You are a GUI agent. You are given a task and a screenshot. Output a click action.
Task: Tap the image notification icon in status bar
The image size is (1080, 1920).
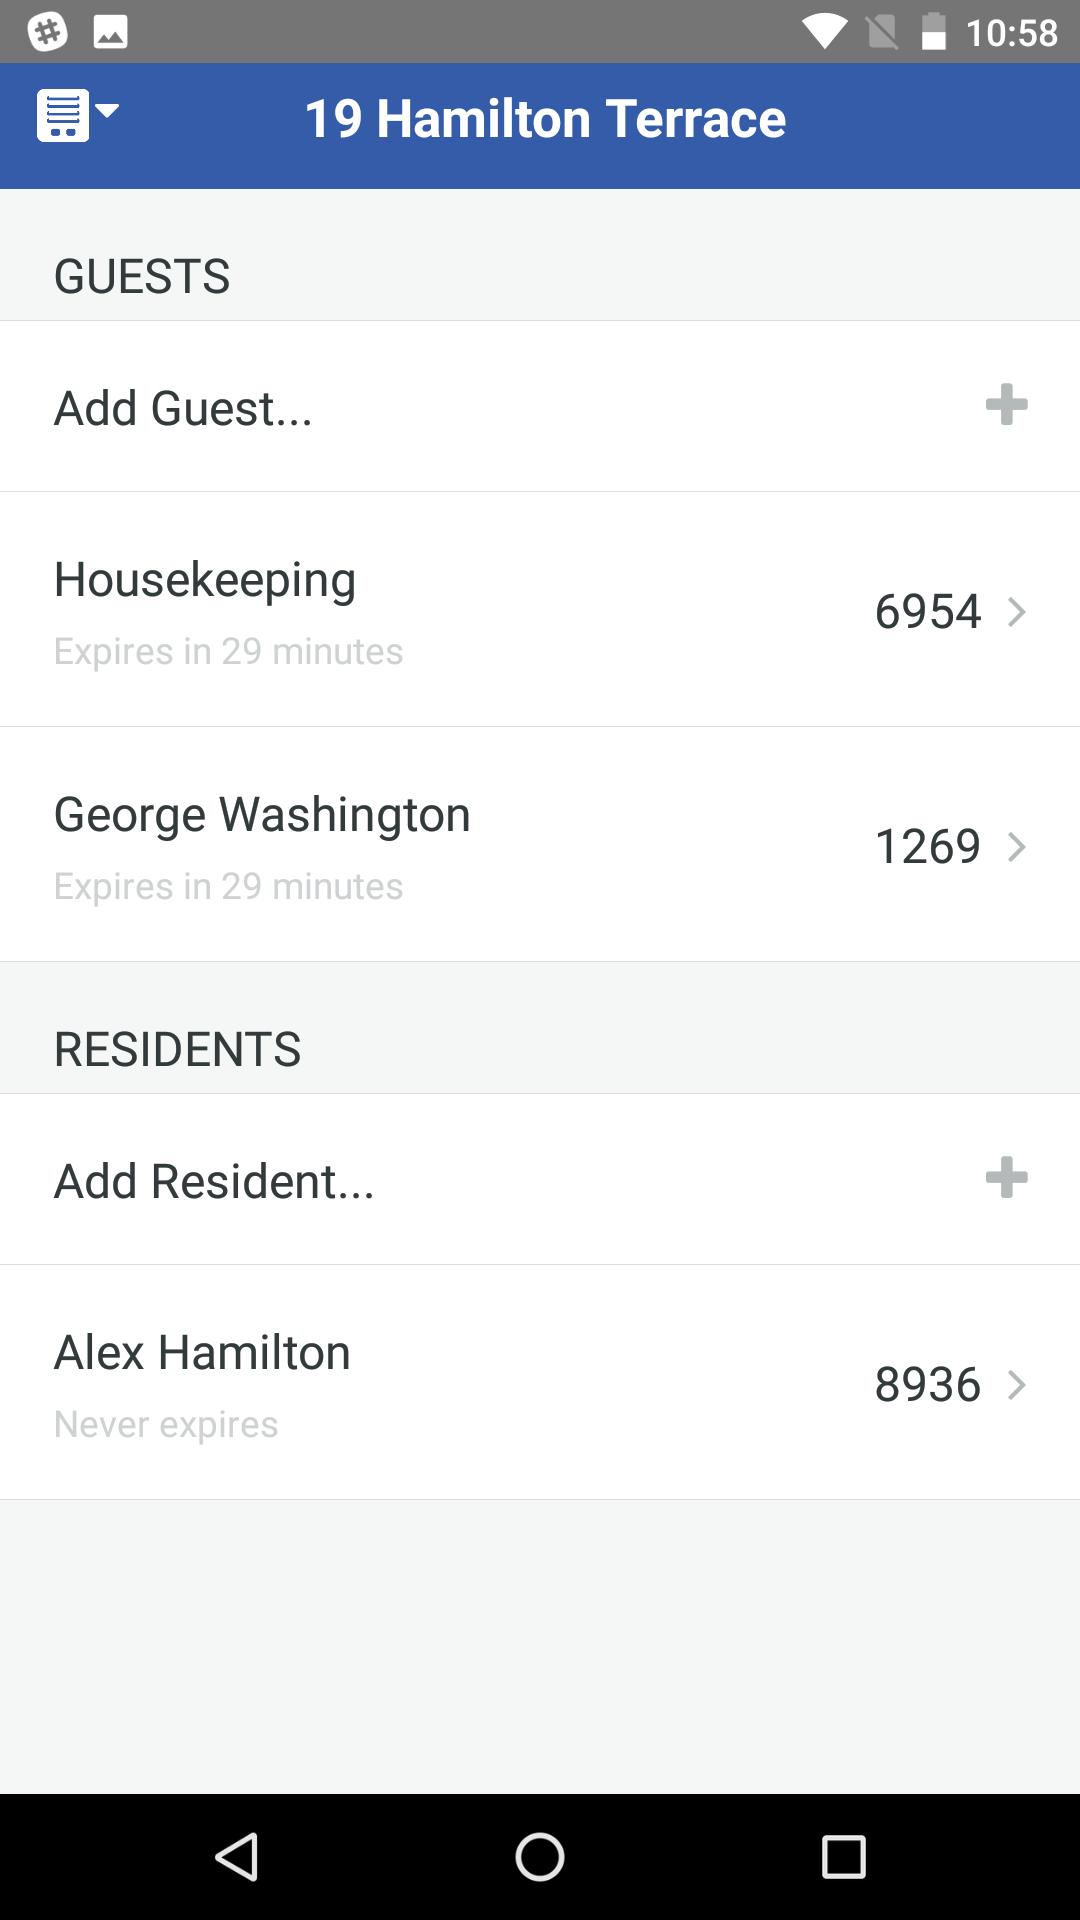(x=110, y=32)
